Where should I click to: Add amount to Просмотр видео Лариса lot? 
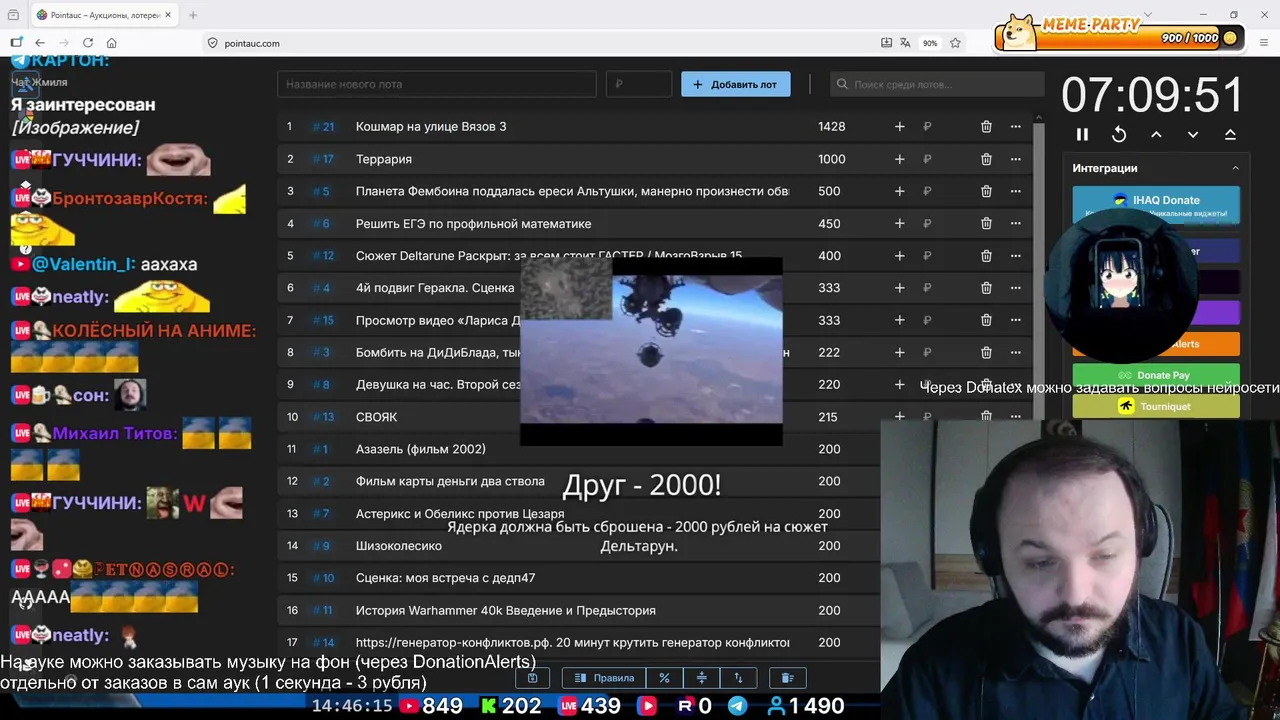899,320
